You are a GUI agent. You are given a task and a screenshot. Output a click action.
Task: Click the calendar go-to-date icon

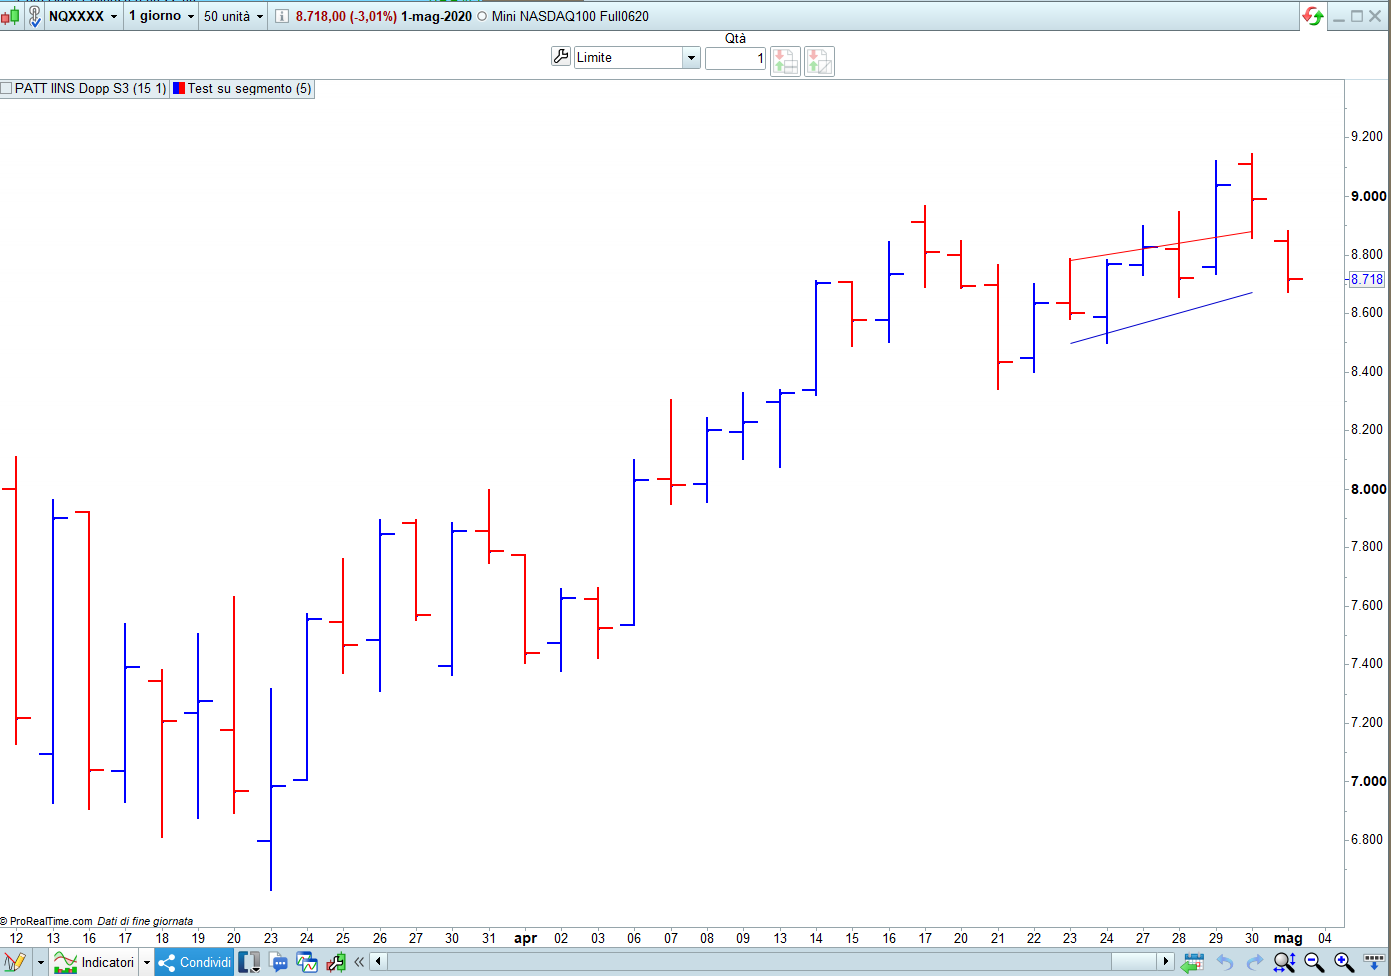tap(1192, 962)
